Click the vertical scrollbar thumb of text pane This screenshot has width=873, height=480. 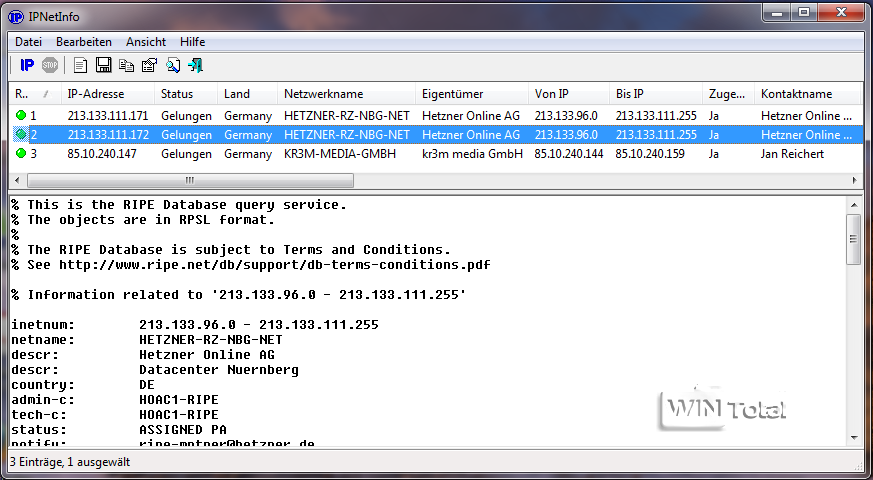pos(853,239)
